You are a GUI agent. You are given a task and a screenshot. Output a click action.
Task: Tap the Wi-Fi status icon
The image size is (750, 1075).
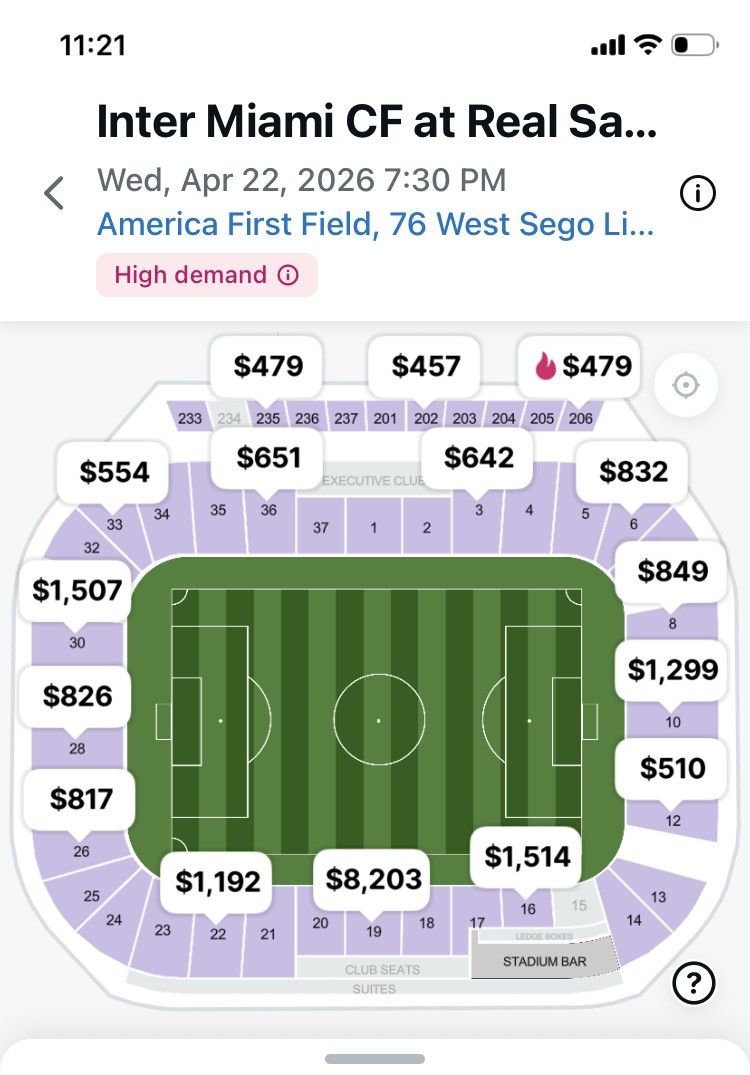(x=649, y=45)
